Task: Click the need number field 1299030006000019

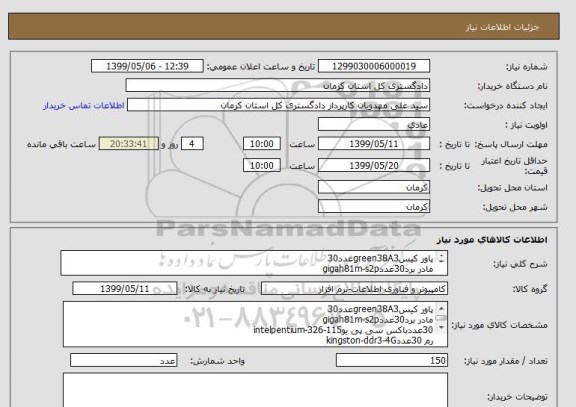Action: tap(374, 66)
